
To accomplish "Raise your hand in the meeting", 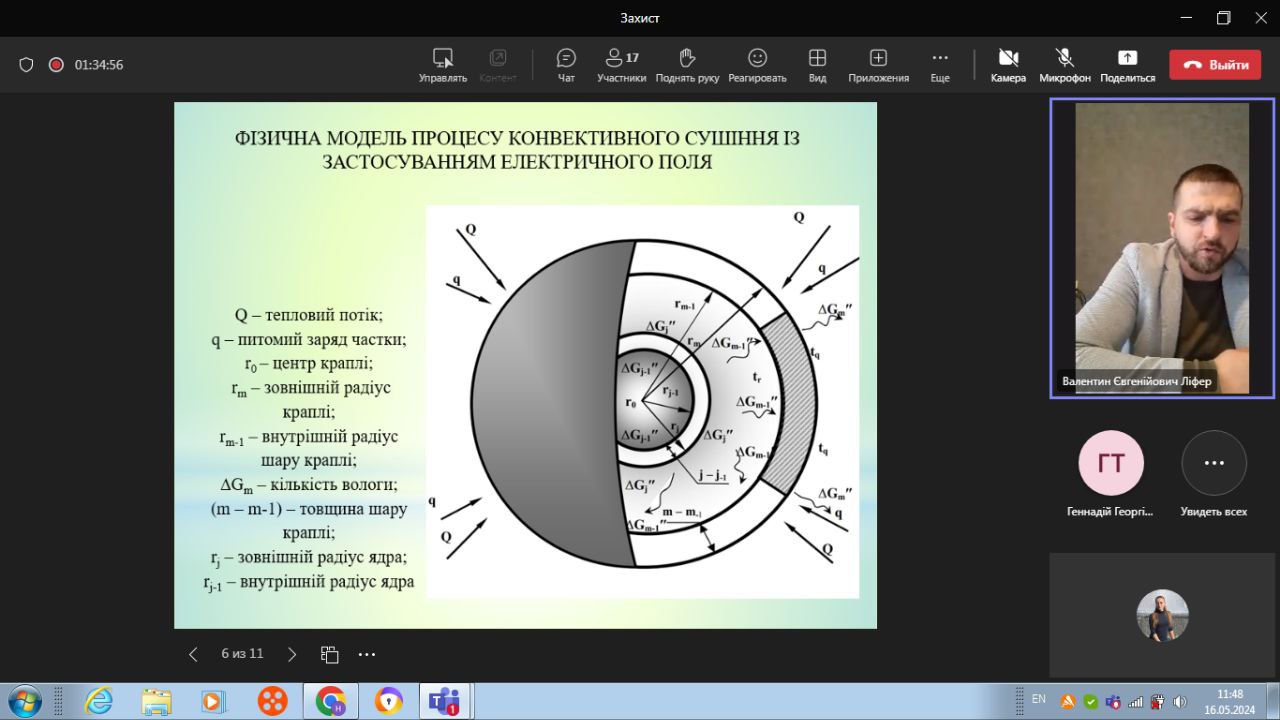I will tap(687, 65).
